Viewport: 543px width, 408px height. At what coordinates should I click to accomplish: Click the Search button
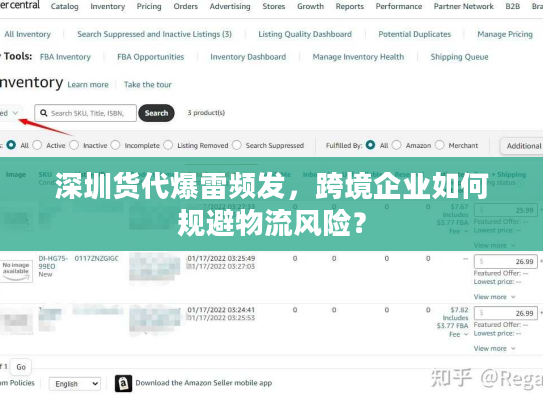click(156, 113)
